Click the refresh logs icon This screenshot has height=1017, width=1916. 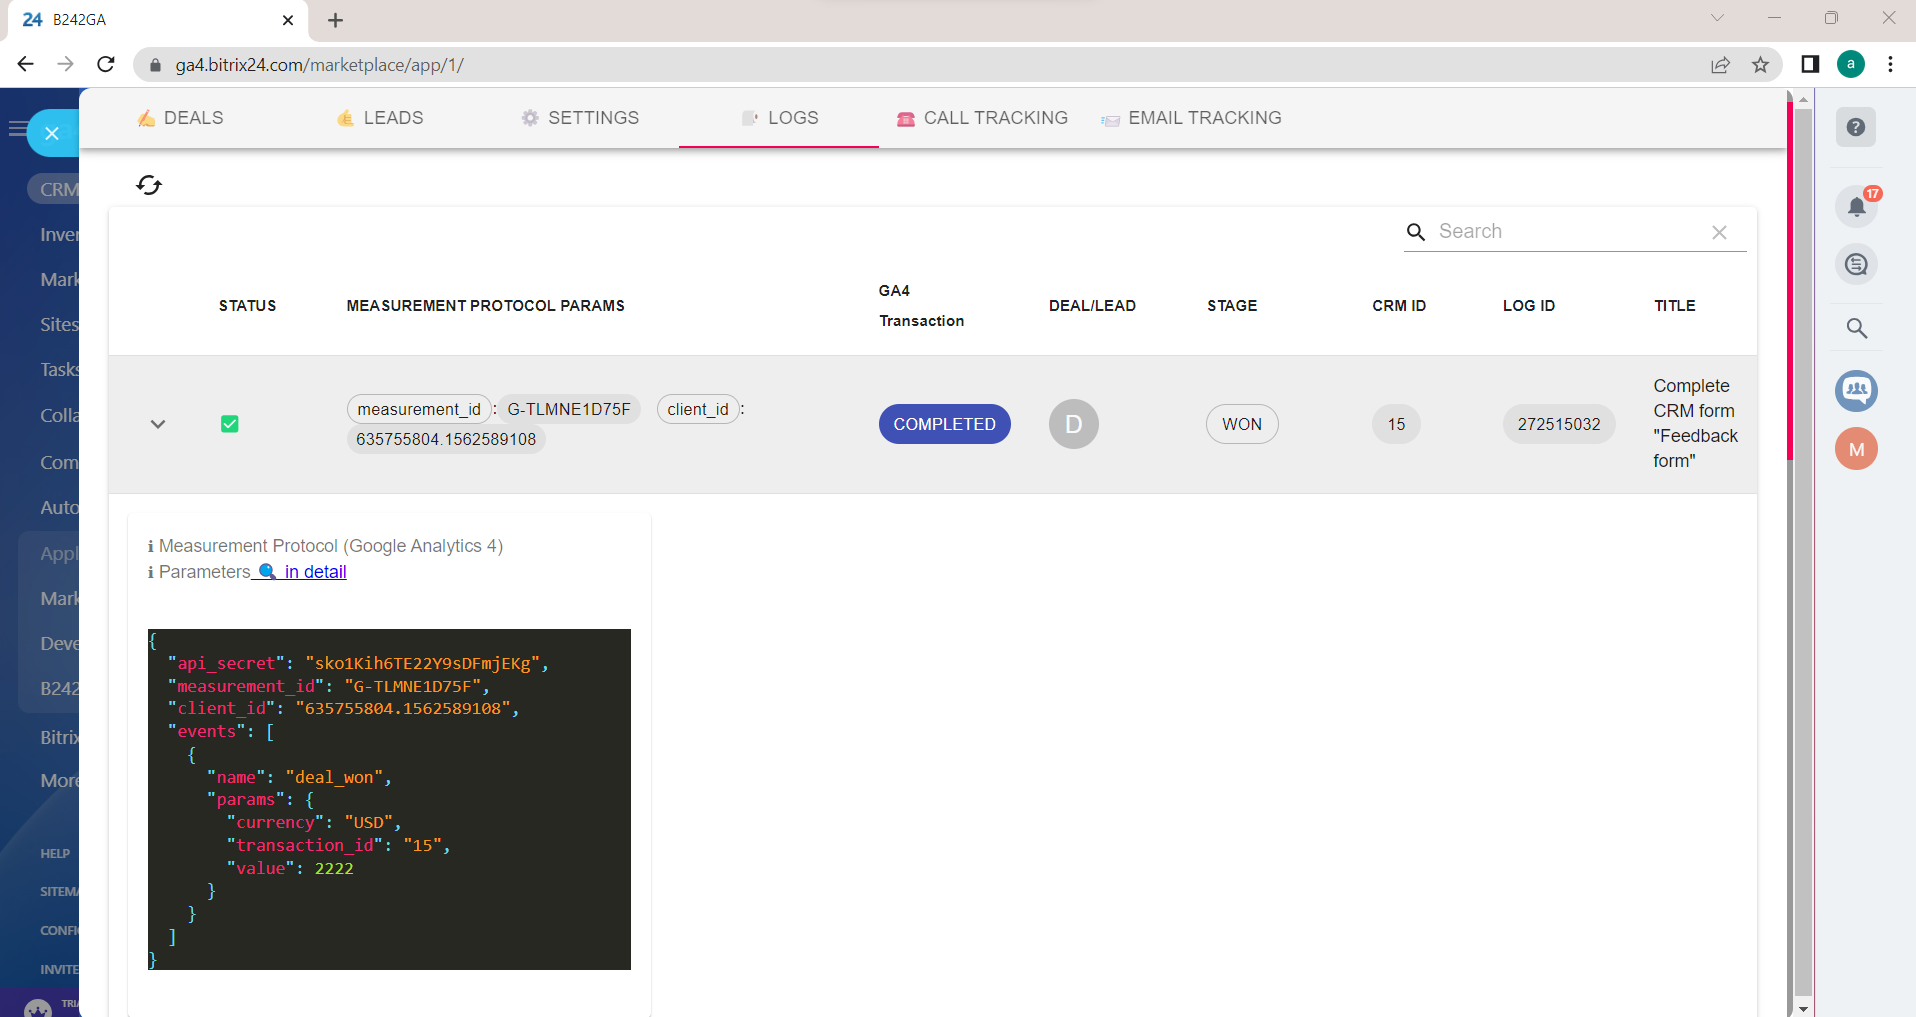149,185
